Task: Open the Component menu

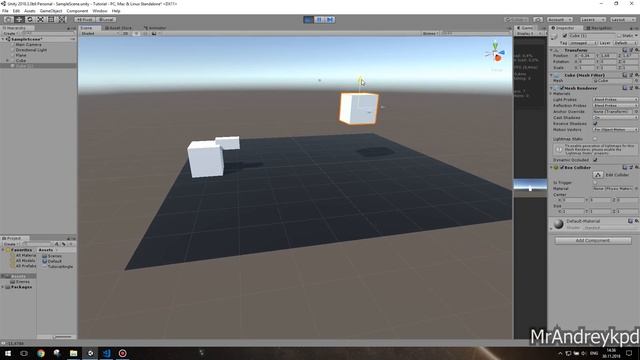Action: (77, 11)
